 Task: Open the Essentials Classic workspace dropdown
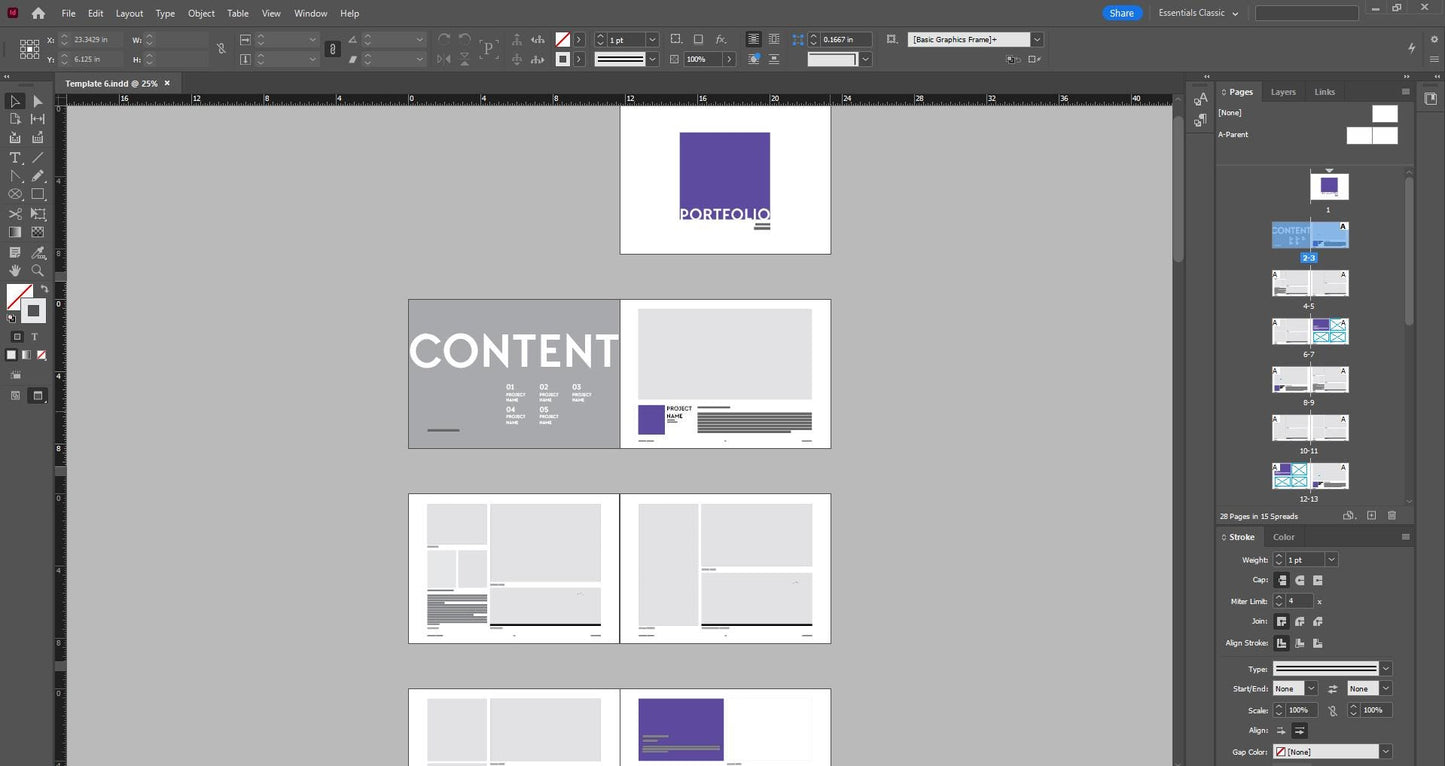(1198, 13)
